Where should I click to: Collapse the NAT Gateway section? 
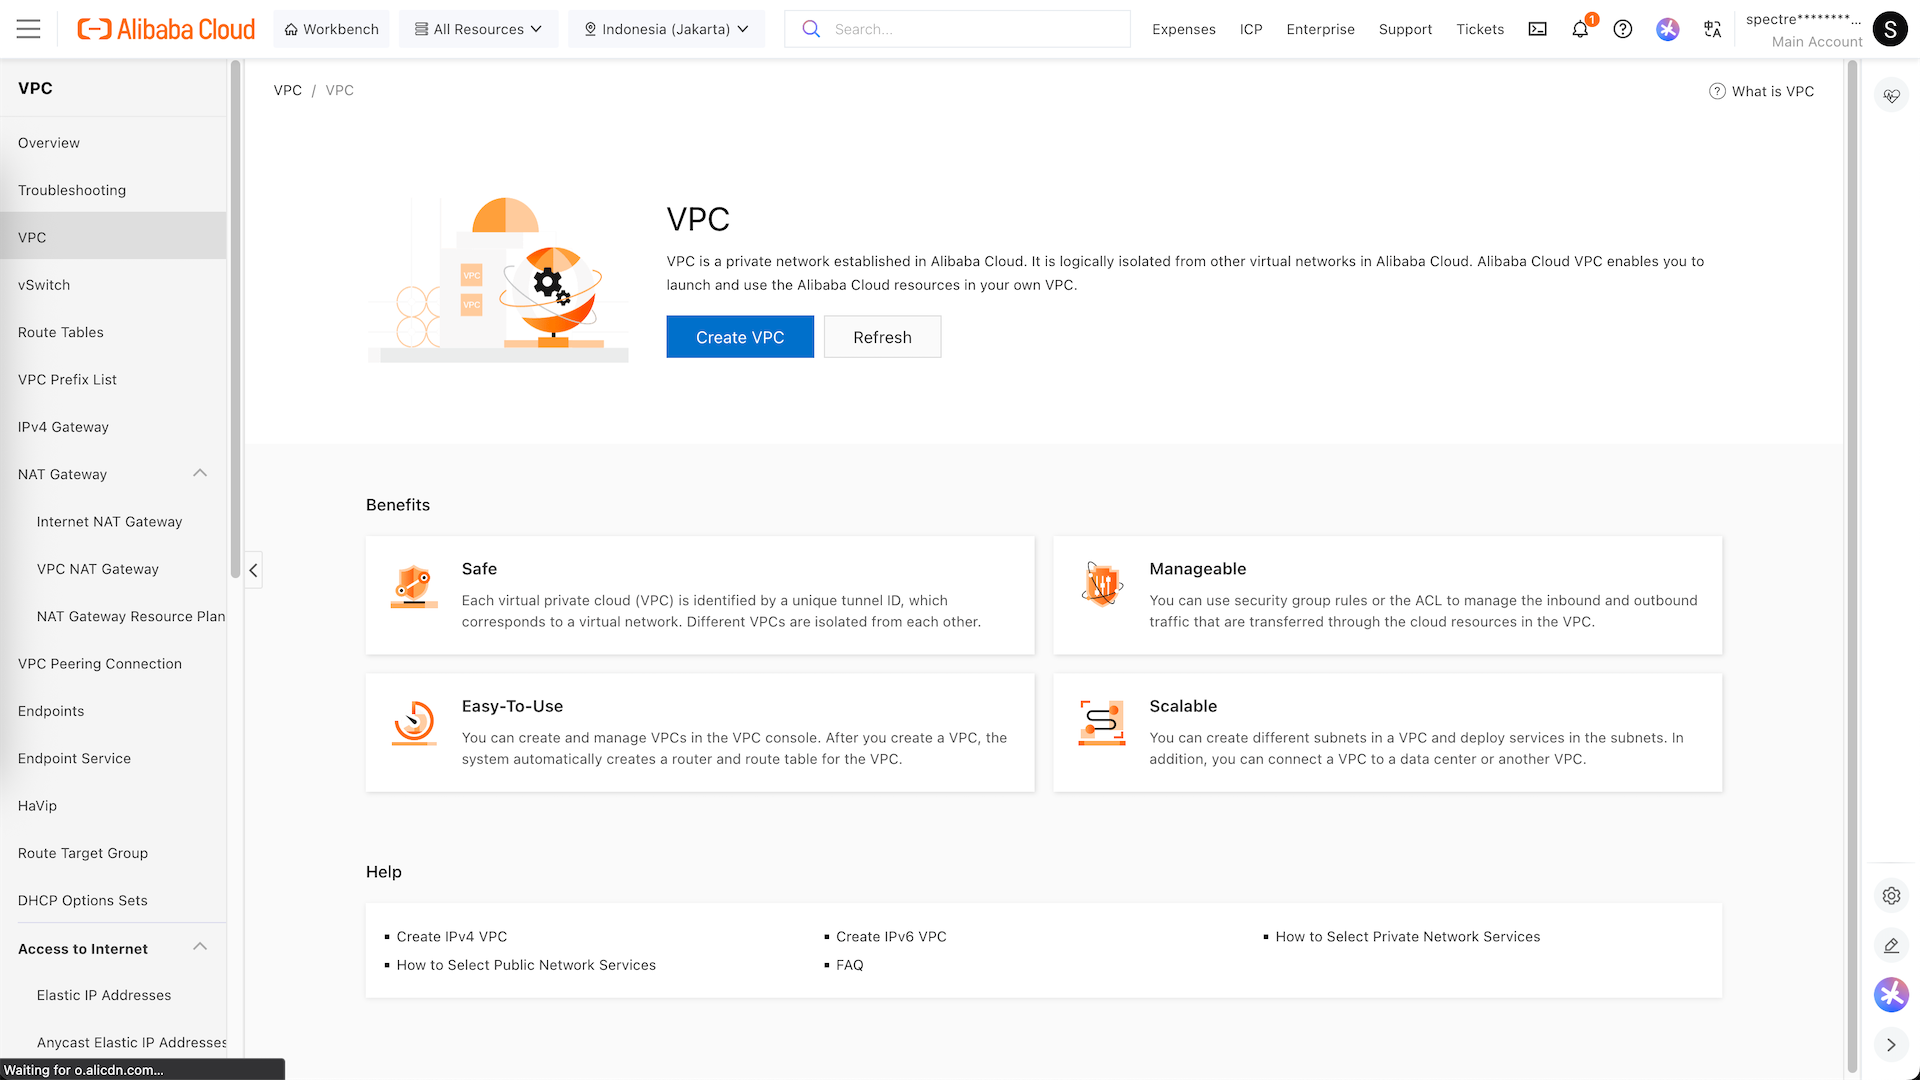[200, 473]
